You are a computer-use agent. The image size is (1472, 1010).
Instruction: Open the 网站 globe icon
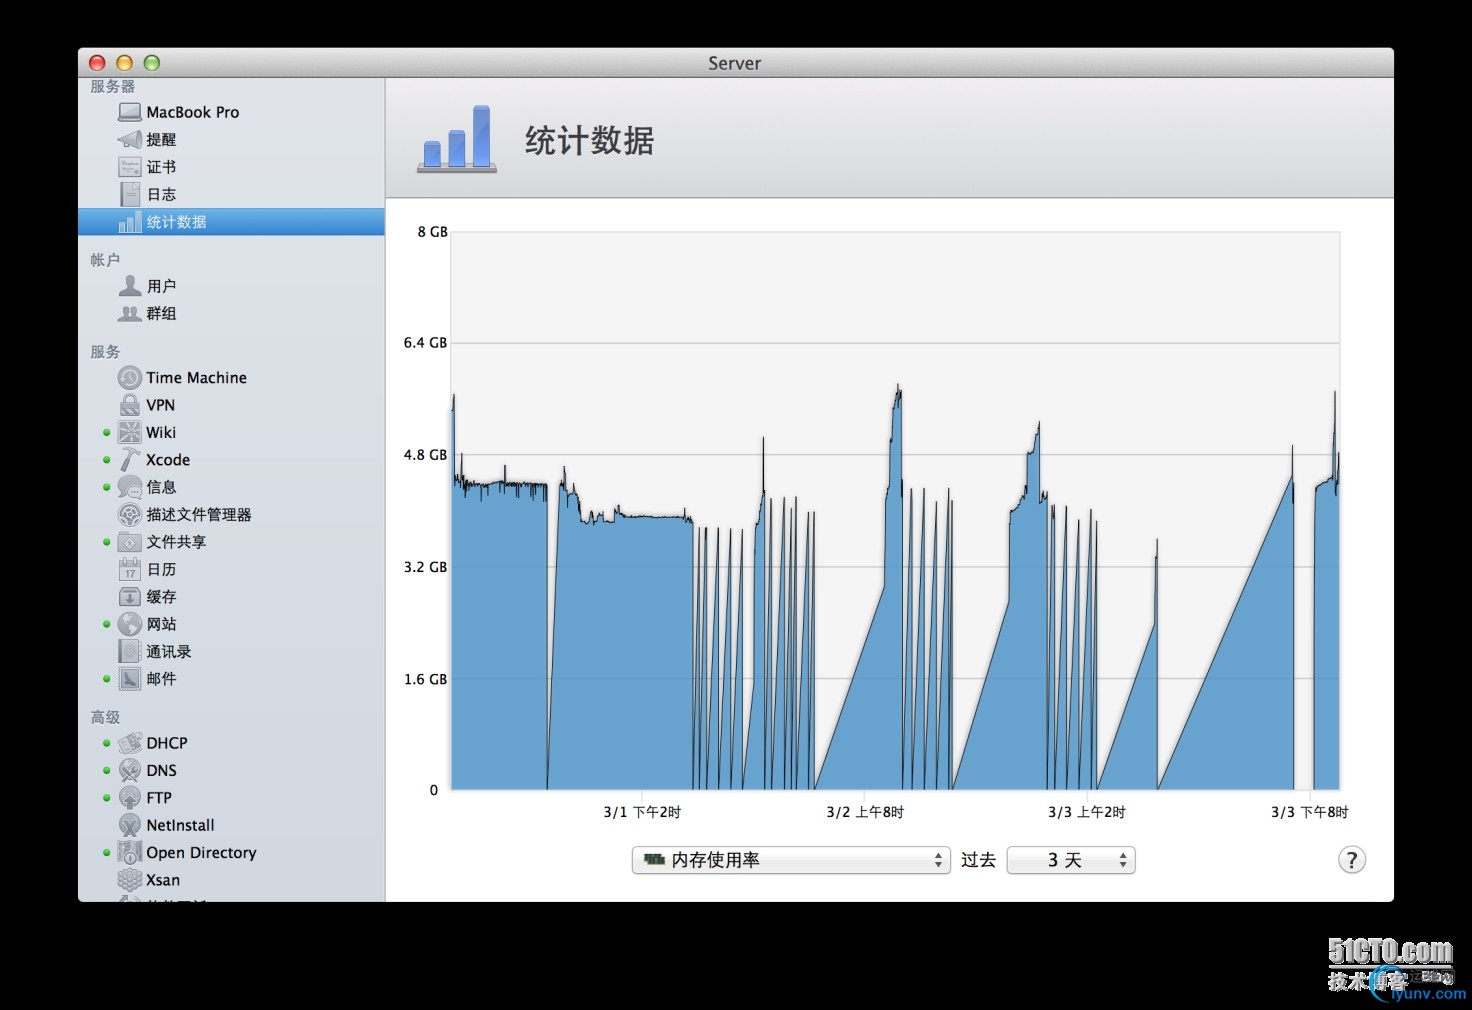point(130,624)
